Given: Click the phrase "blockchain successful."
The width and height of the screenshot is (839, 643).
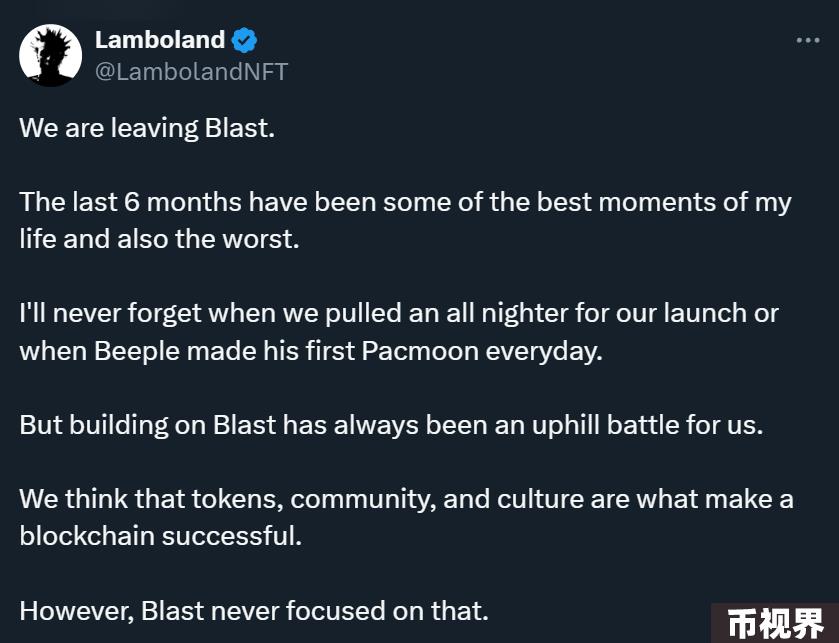Looking at the screenshot, I should (161, 536).
